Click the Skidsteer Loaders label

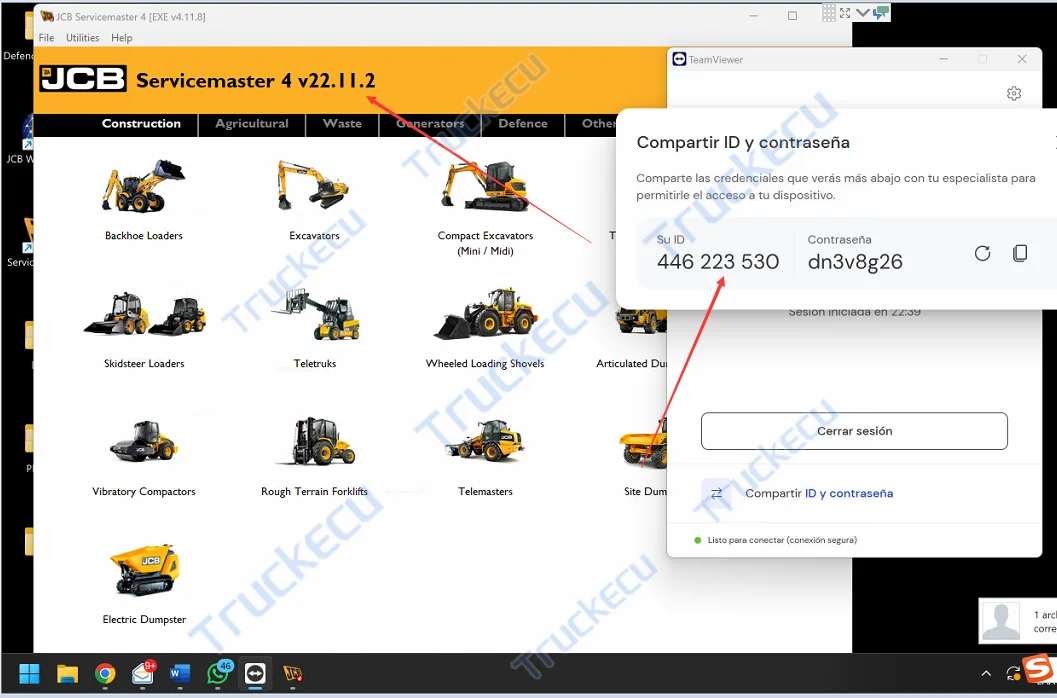[144, 363]
